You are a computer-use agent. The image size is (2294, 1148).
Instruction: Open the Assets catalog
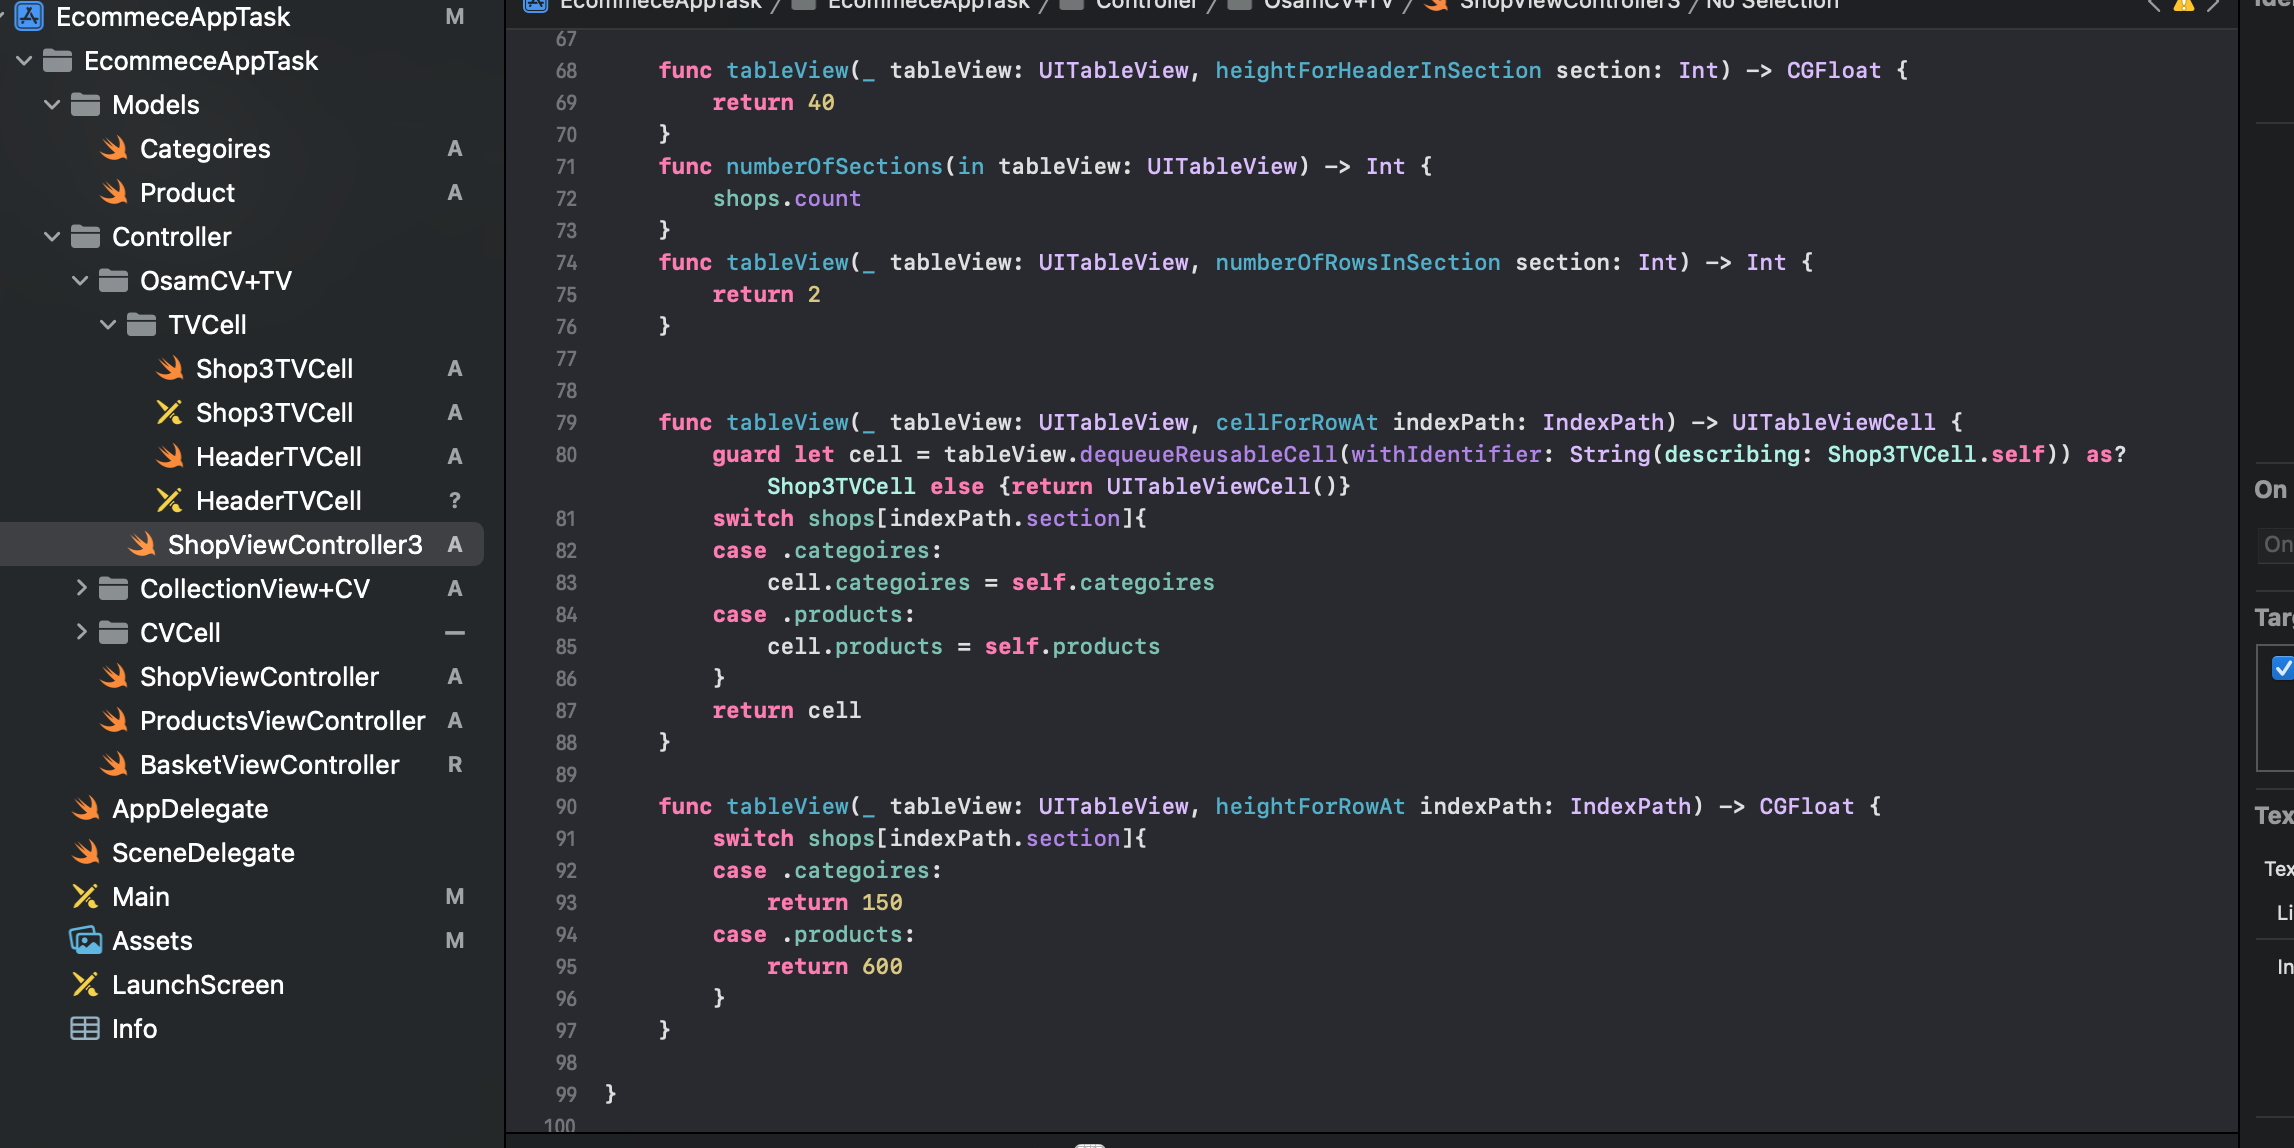coord(152,941)
